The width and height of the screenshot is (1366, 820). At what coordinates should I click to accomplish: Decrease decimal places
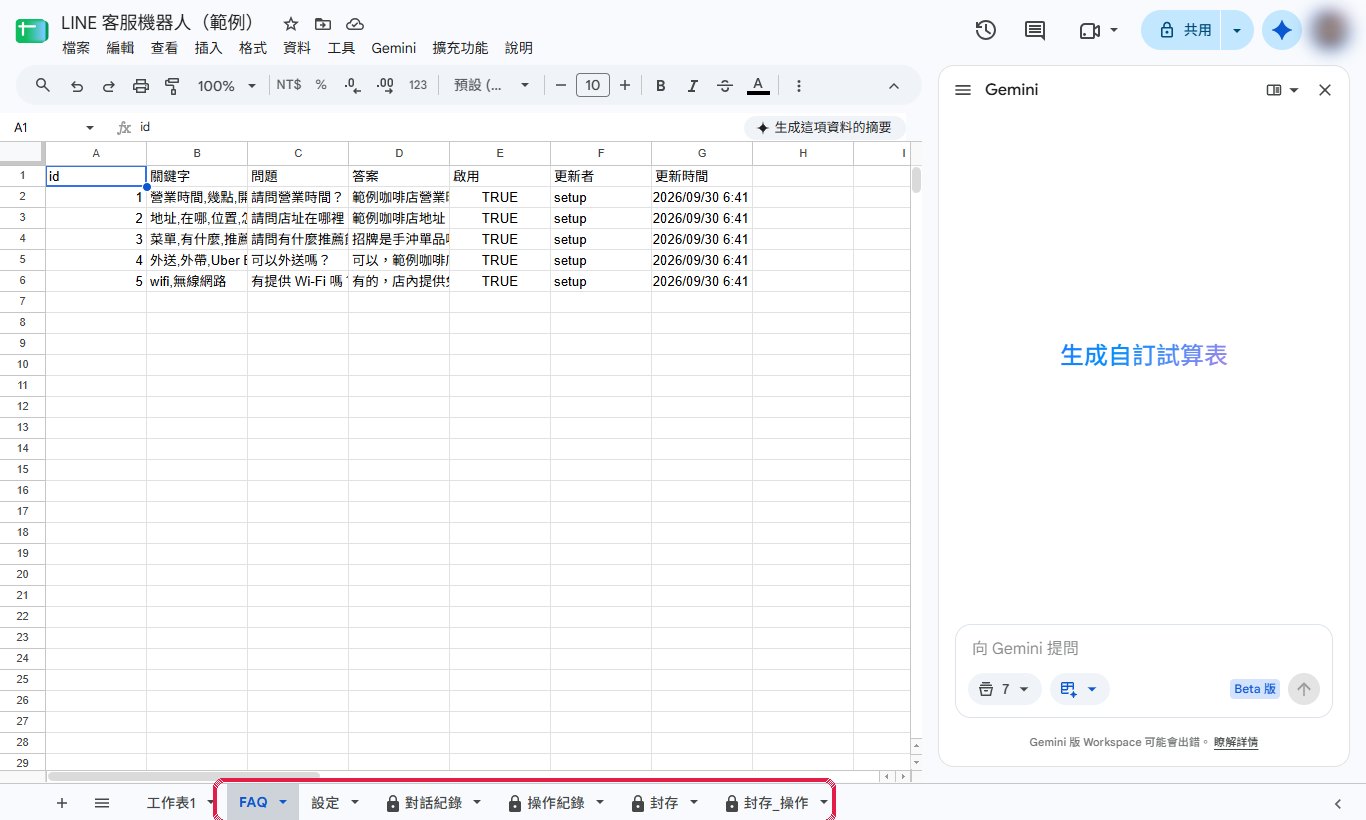352,86
